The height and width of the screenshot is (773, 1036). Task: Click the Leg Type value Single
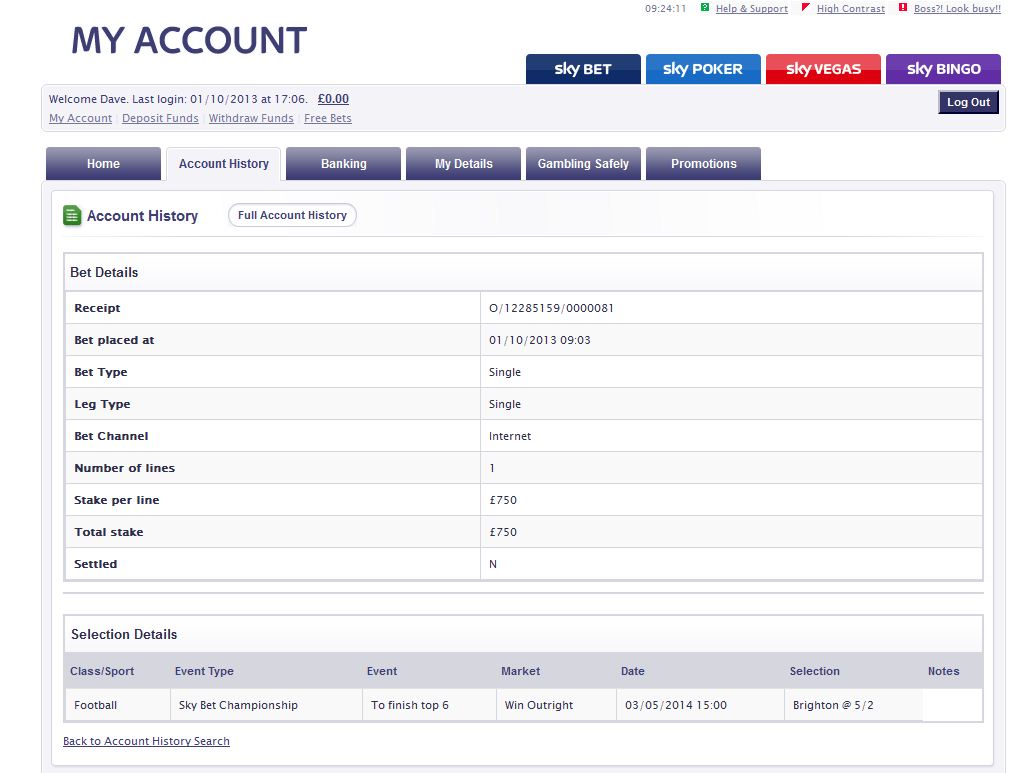pyautogui.click(x=505, y=404)
